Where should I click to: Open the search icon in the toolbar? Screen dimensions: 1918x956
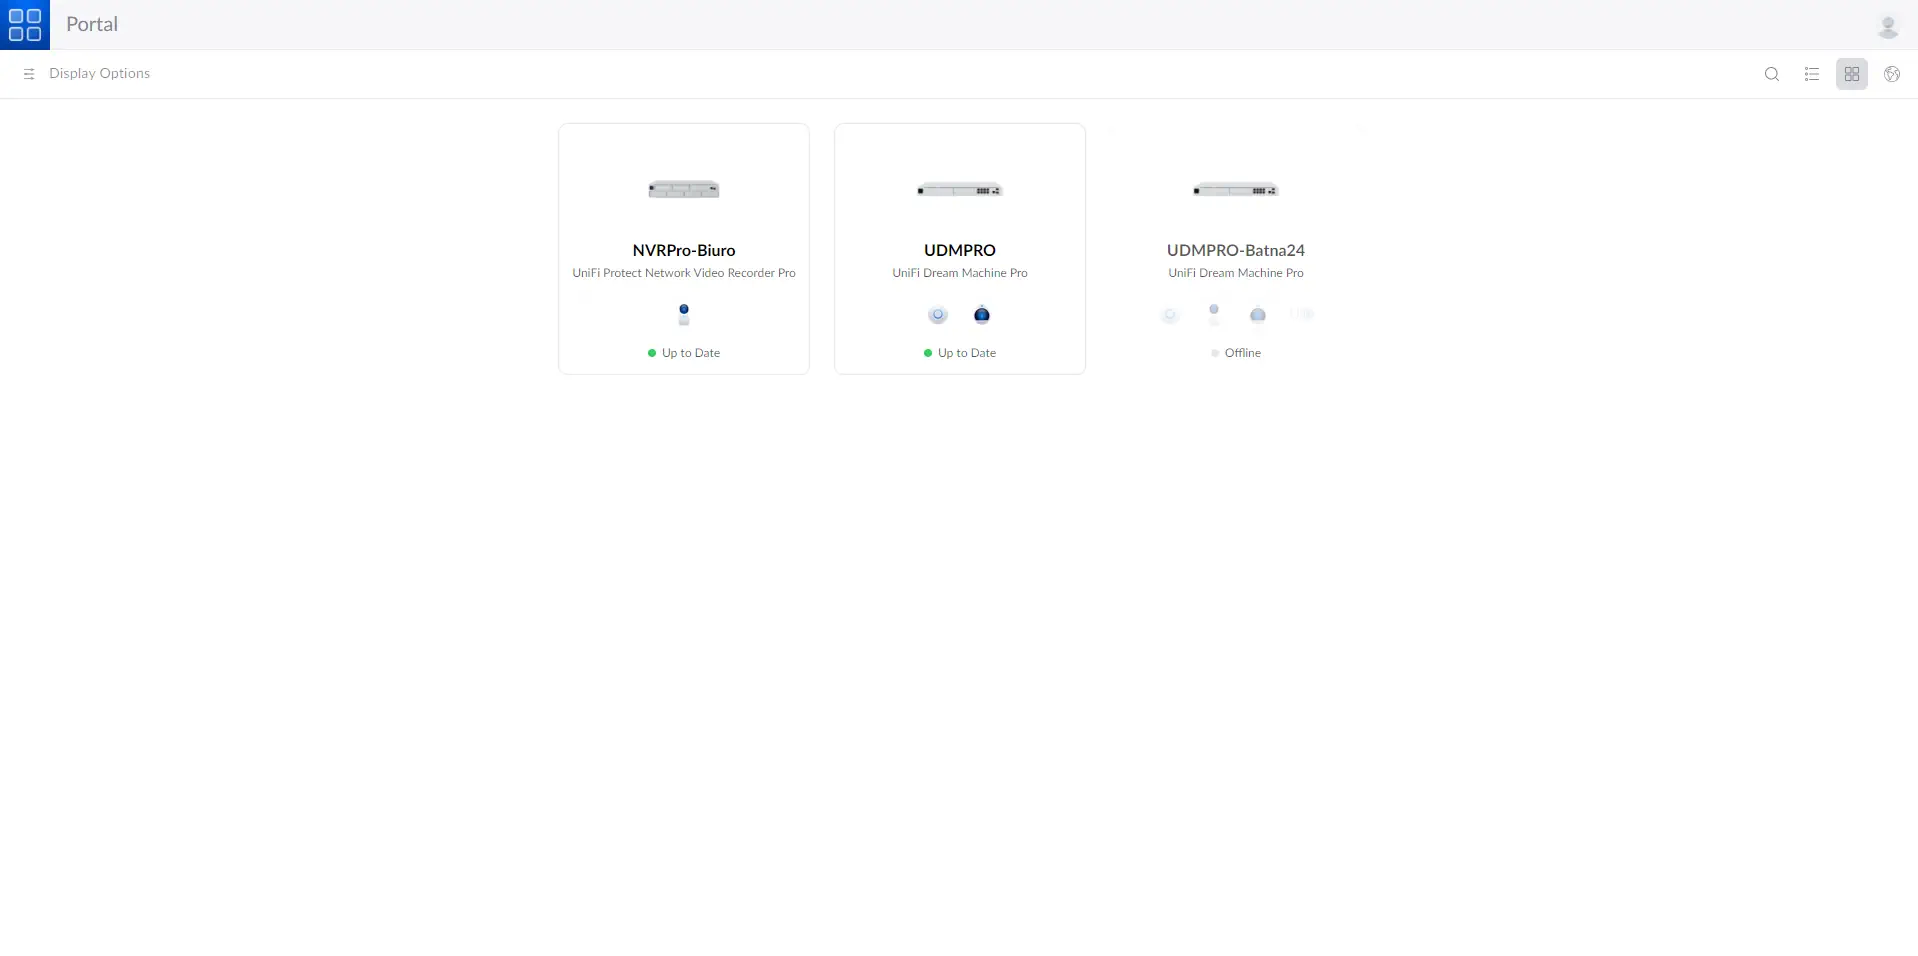1771,73
